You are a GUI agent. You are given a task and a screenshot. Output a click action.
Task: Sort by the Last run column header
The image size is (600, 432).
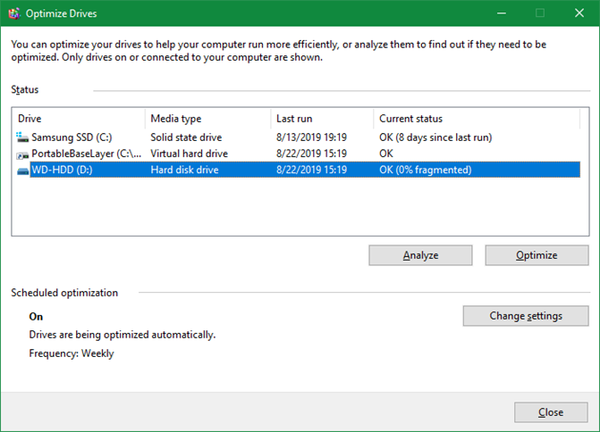pos(321,118)
